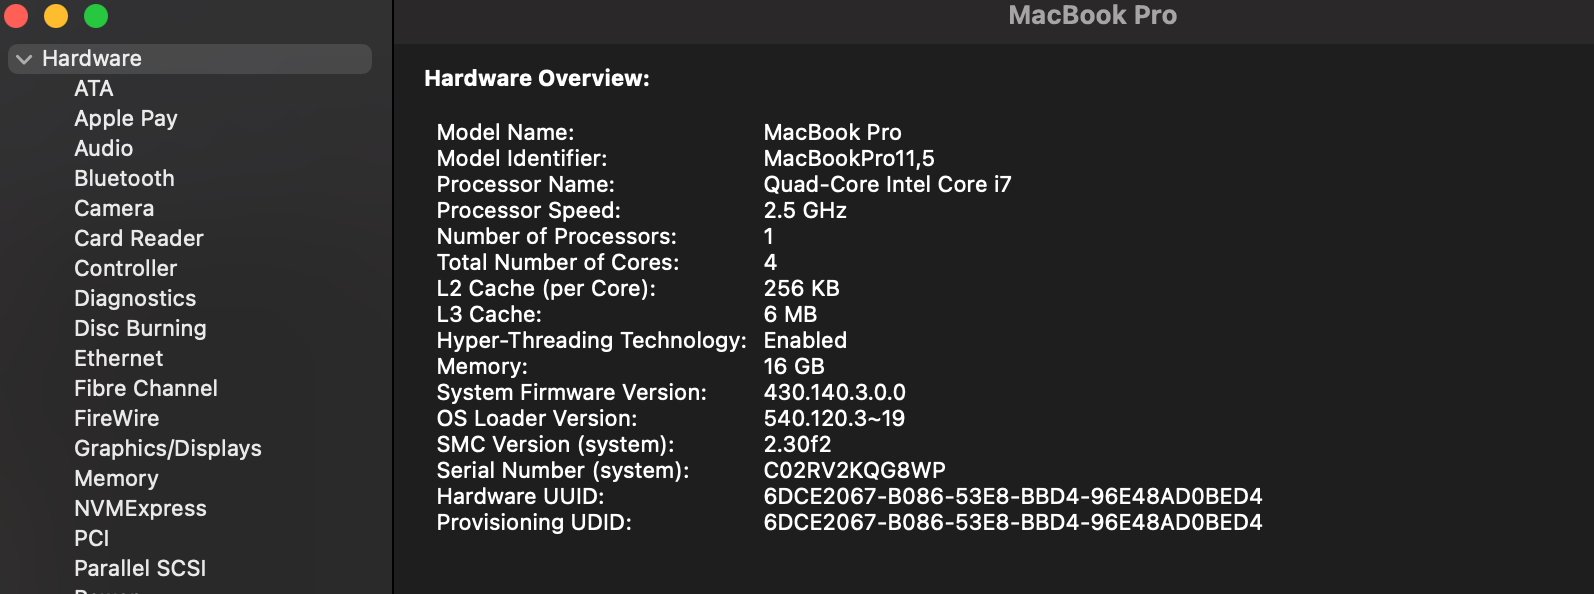
Task: Select PCI in the sidebar
Action: coord(92,539)
